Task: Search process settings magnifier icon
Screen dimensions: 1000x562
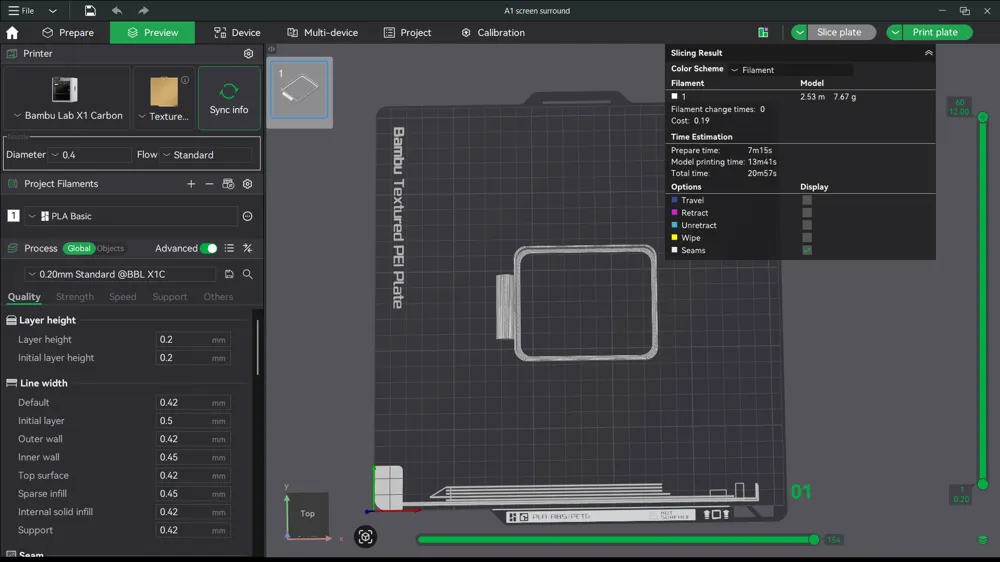Action: pyautogui.click(x=247, y=274)
